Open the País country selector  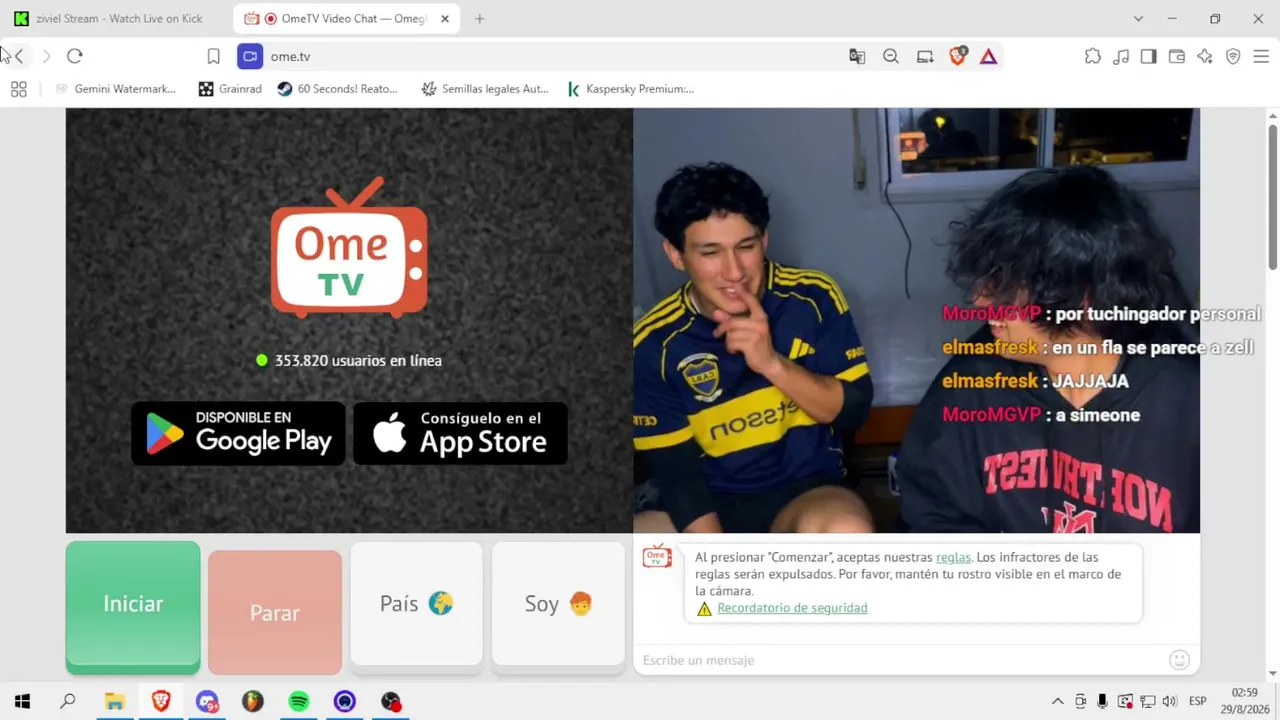(416, 604)
